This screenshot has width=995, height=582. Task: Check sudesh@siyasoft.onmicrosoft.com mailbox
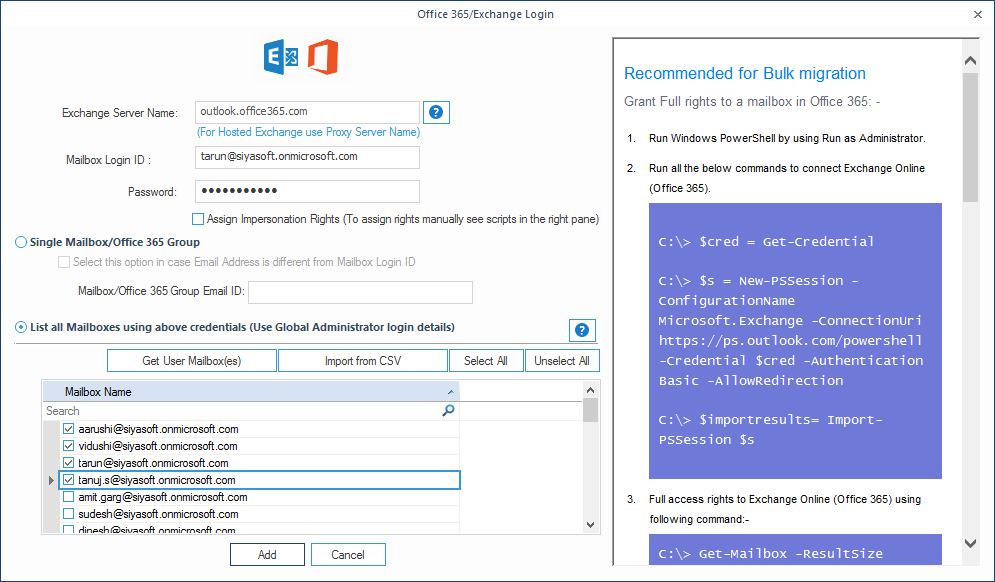[69, 514]
